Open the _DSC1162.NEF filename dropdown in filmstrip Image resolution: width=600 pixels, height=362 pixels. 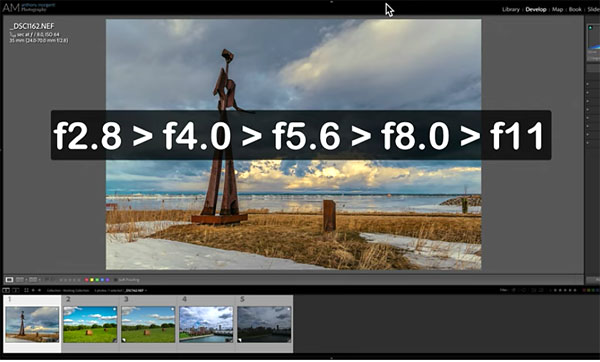(136, 290)
